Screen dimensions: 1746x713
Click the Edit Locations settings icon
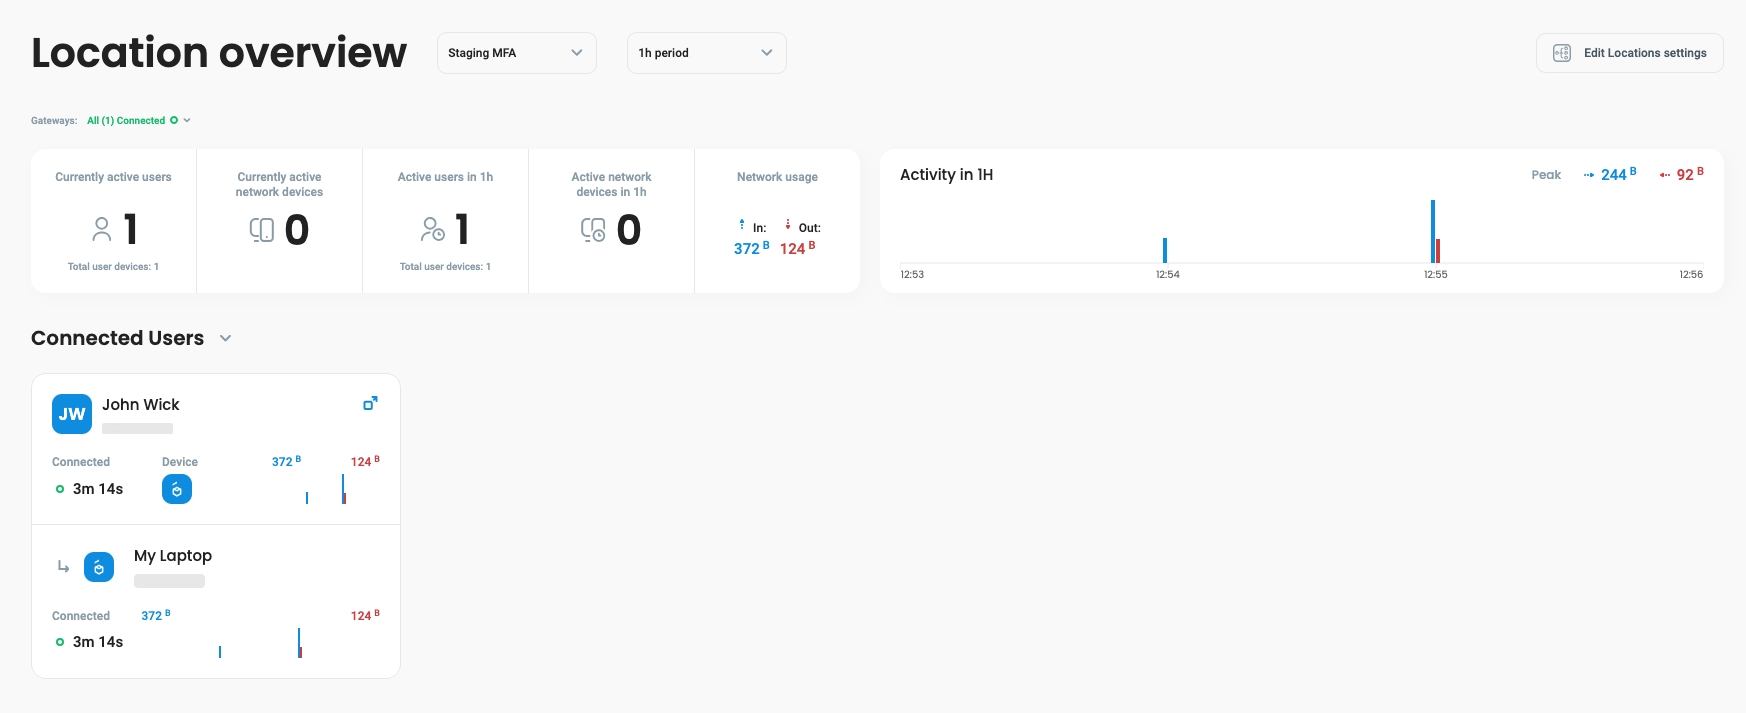[1561, 53]
